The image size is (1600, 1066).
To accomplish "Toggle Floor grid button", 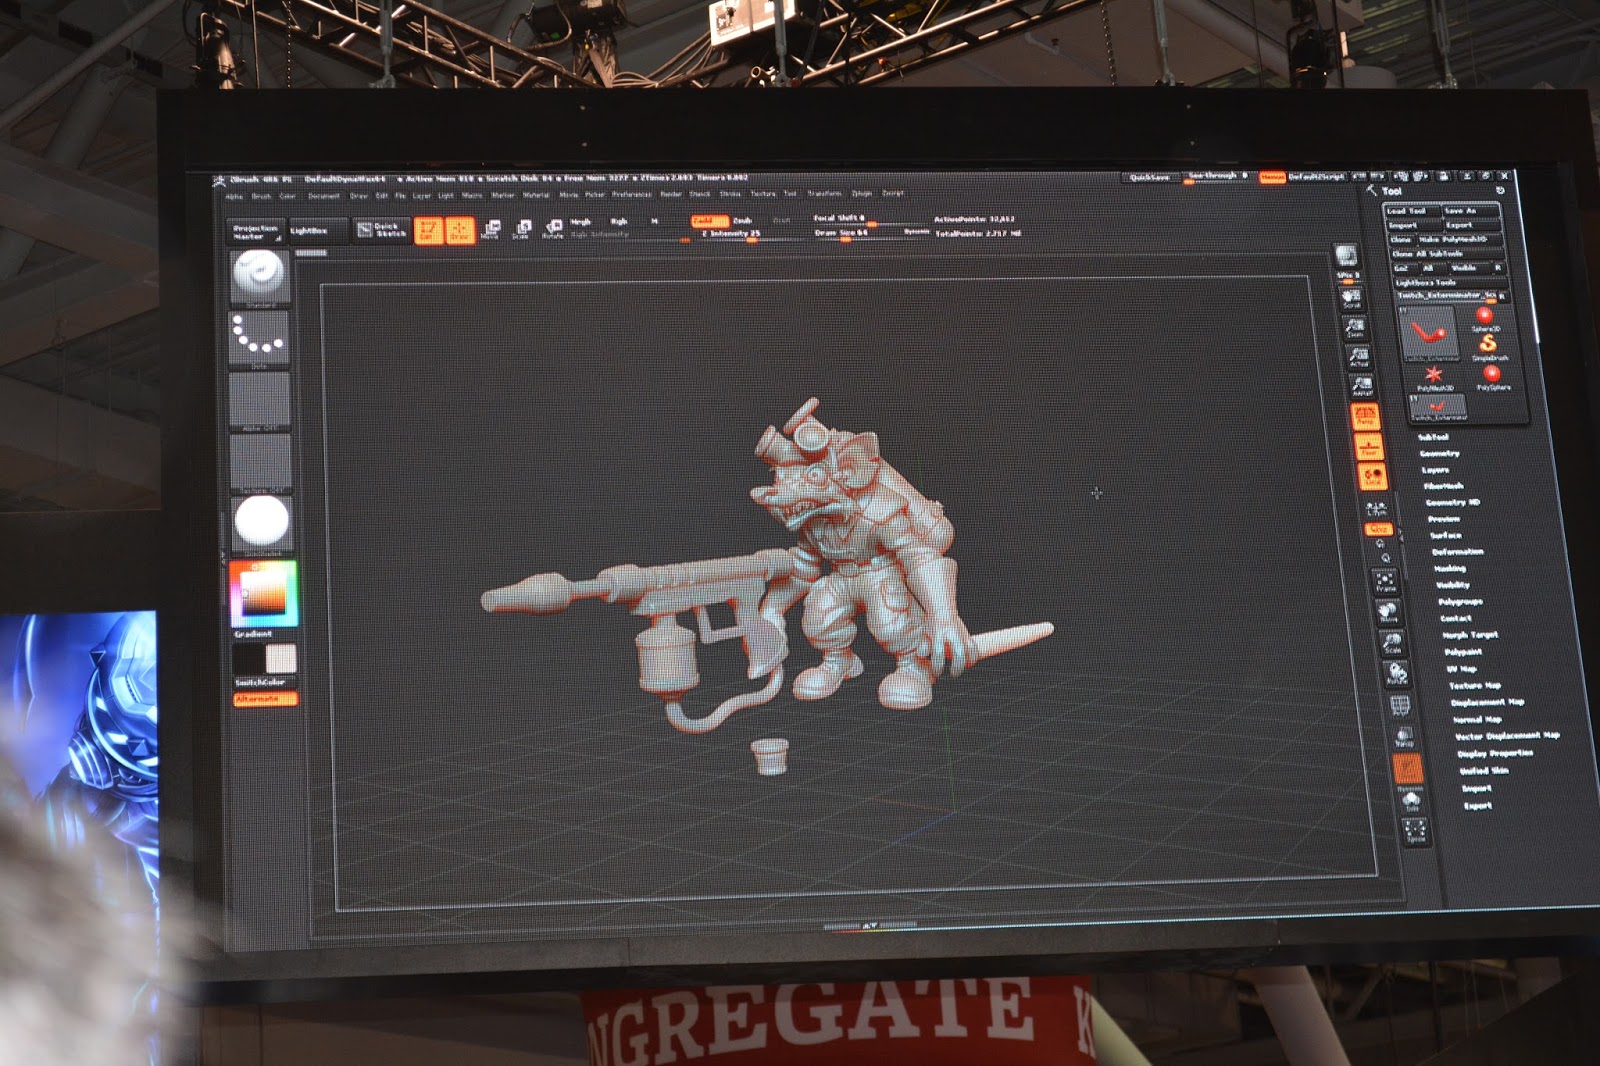I will 1369,448.
